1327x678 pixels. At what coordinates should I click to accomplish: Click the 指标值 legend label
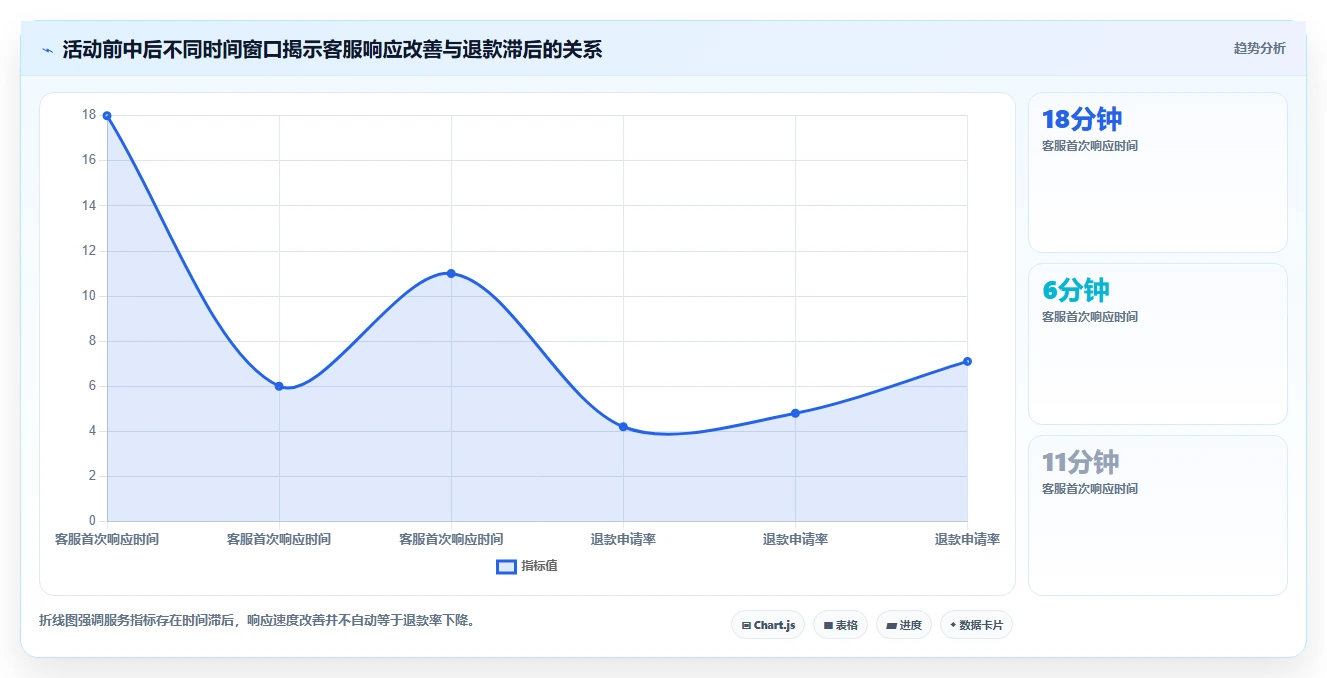click(x=539, y=566)
